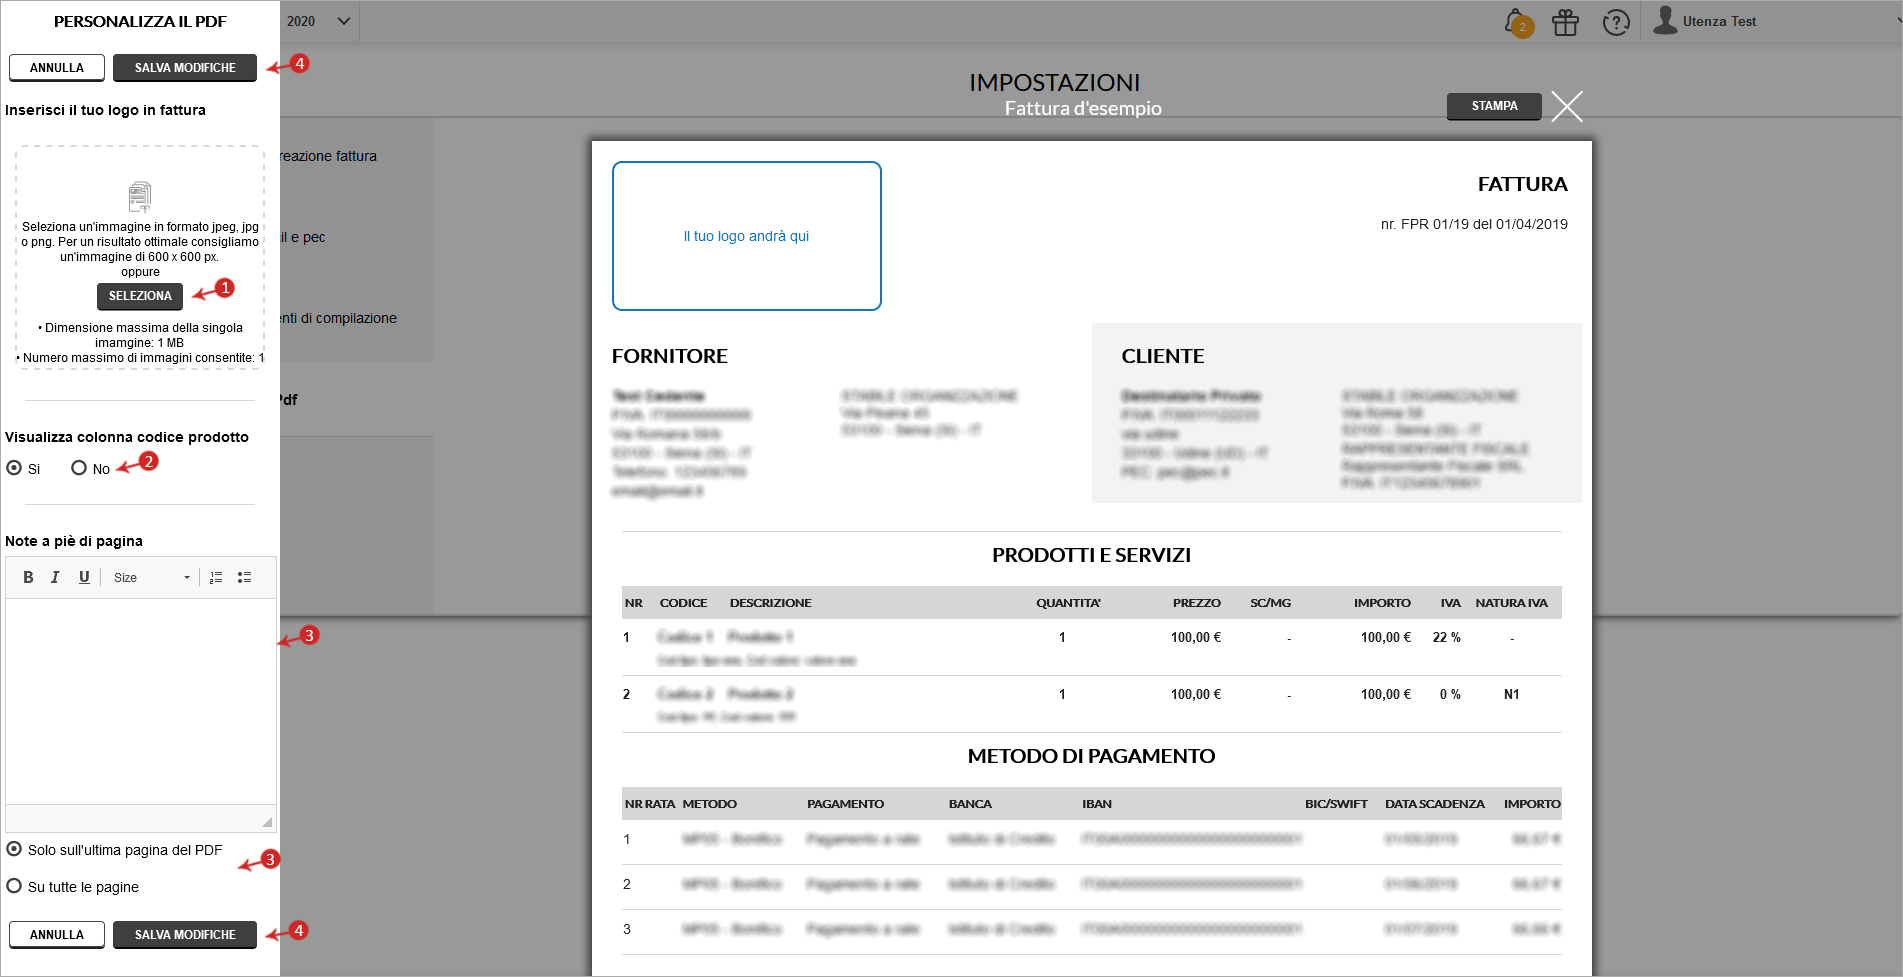Viewport: 1903px width, 977px height.
Task: Click SELEZIONA to choose a logo image
Action: pos(140,296)
